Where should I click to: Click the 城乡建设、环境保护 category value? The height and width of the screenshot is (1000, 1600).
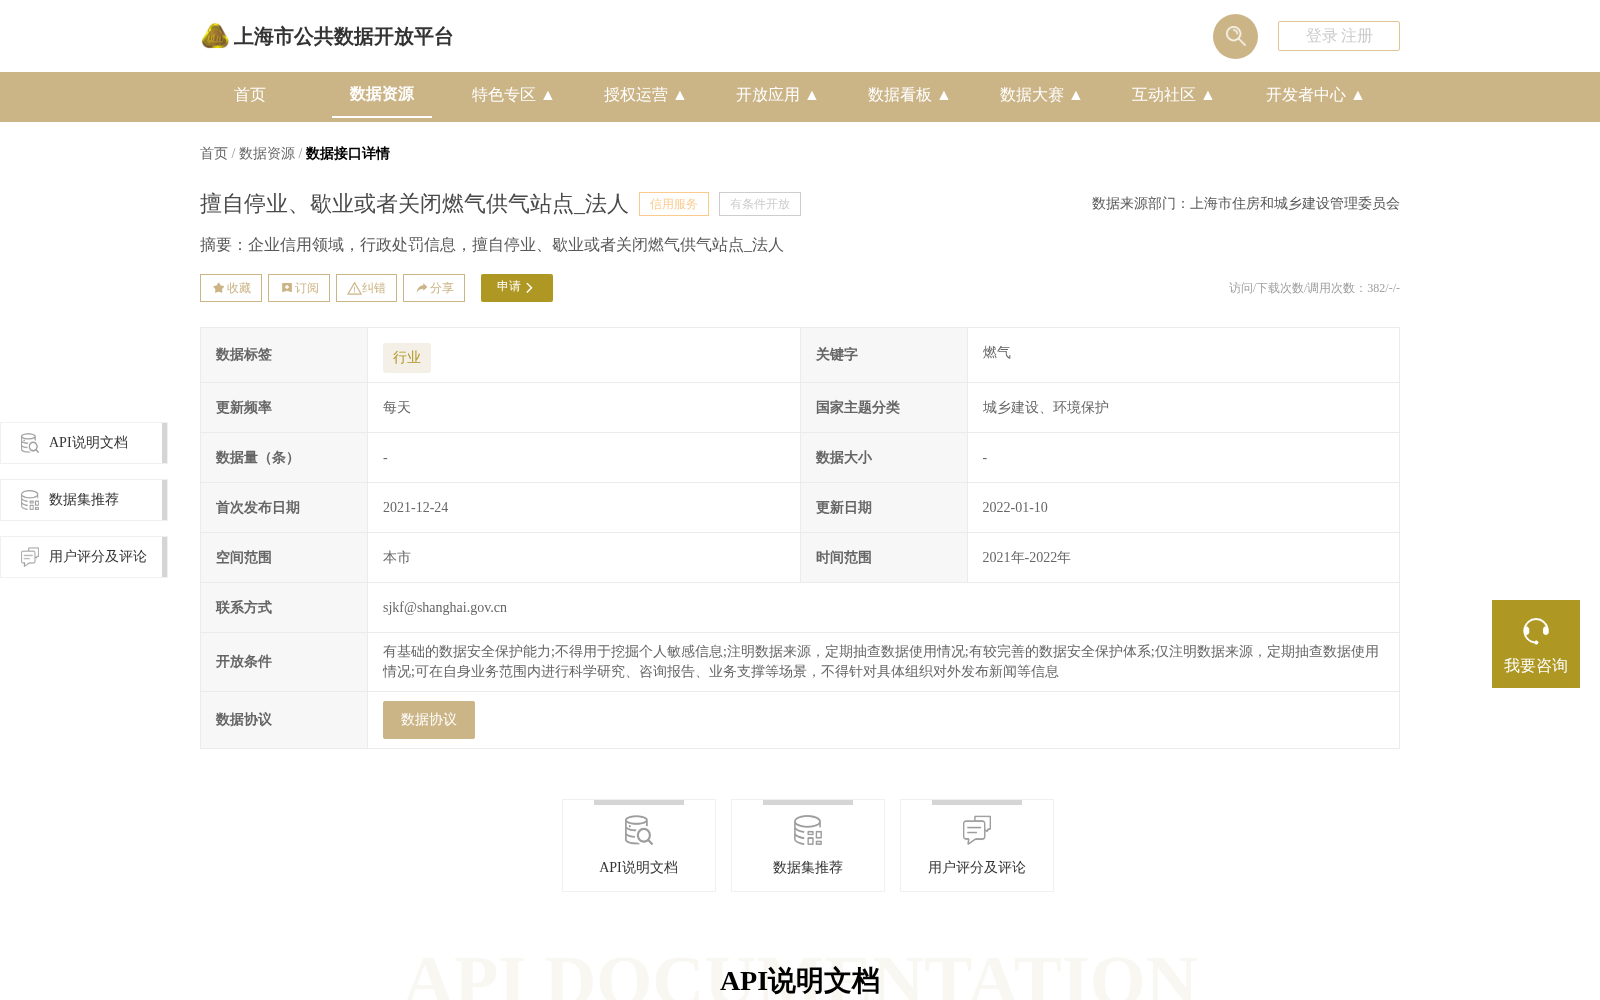click(1046, 407)
